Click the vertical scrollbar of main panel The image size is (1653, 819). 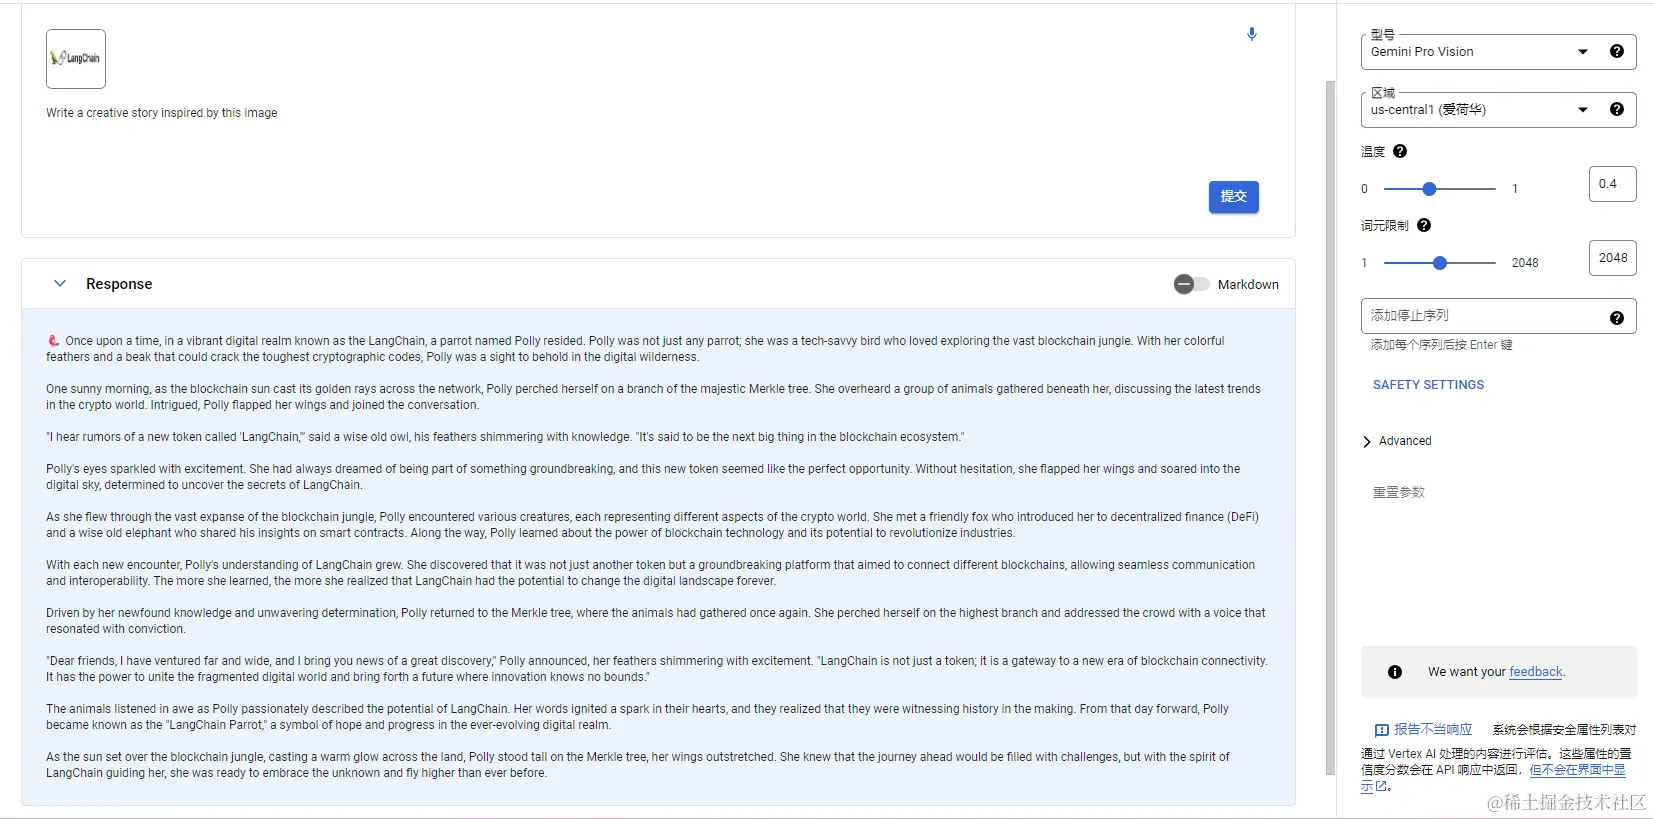1330,426
